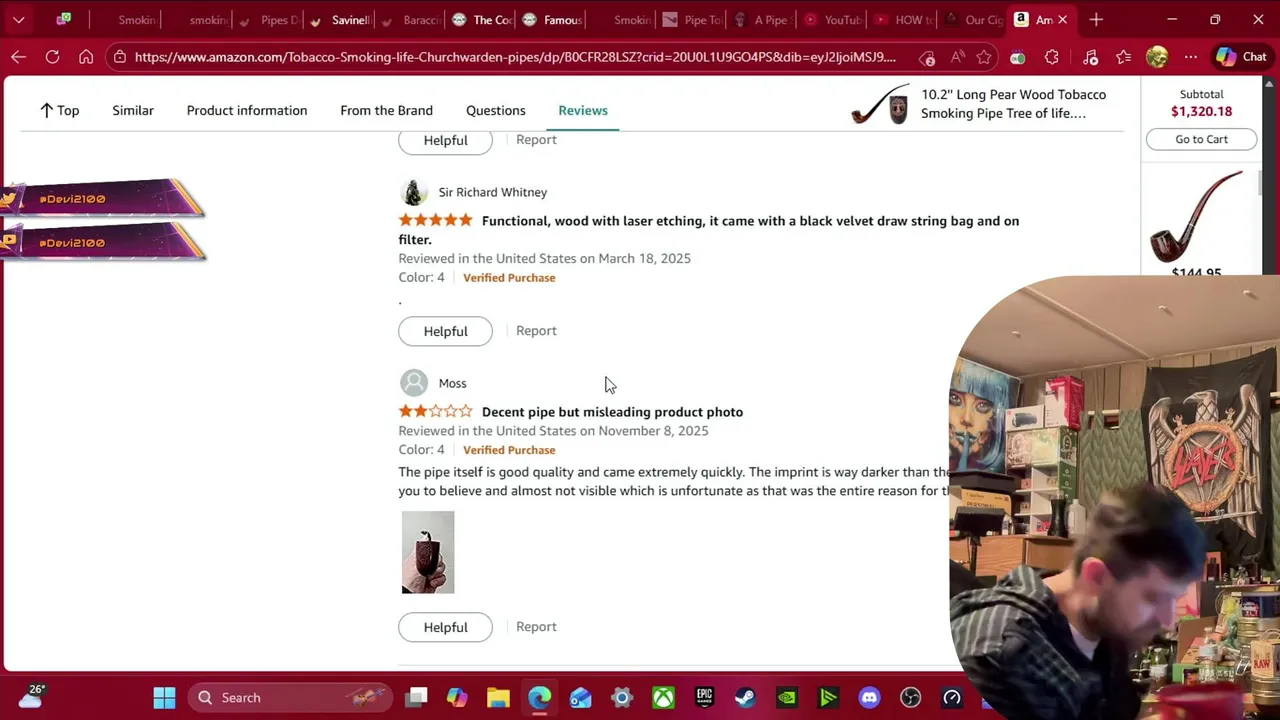Switch to the Baracci tab

[x=412, y=20]
